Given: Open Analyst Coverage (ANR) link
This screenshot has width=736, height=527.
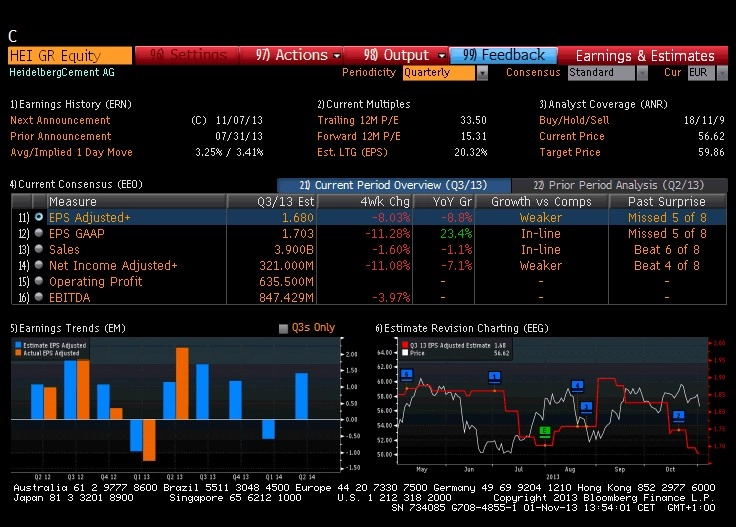Looking at the screenshot, I should [x=603, y=104].
